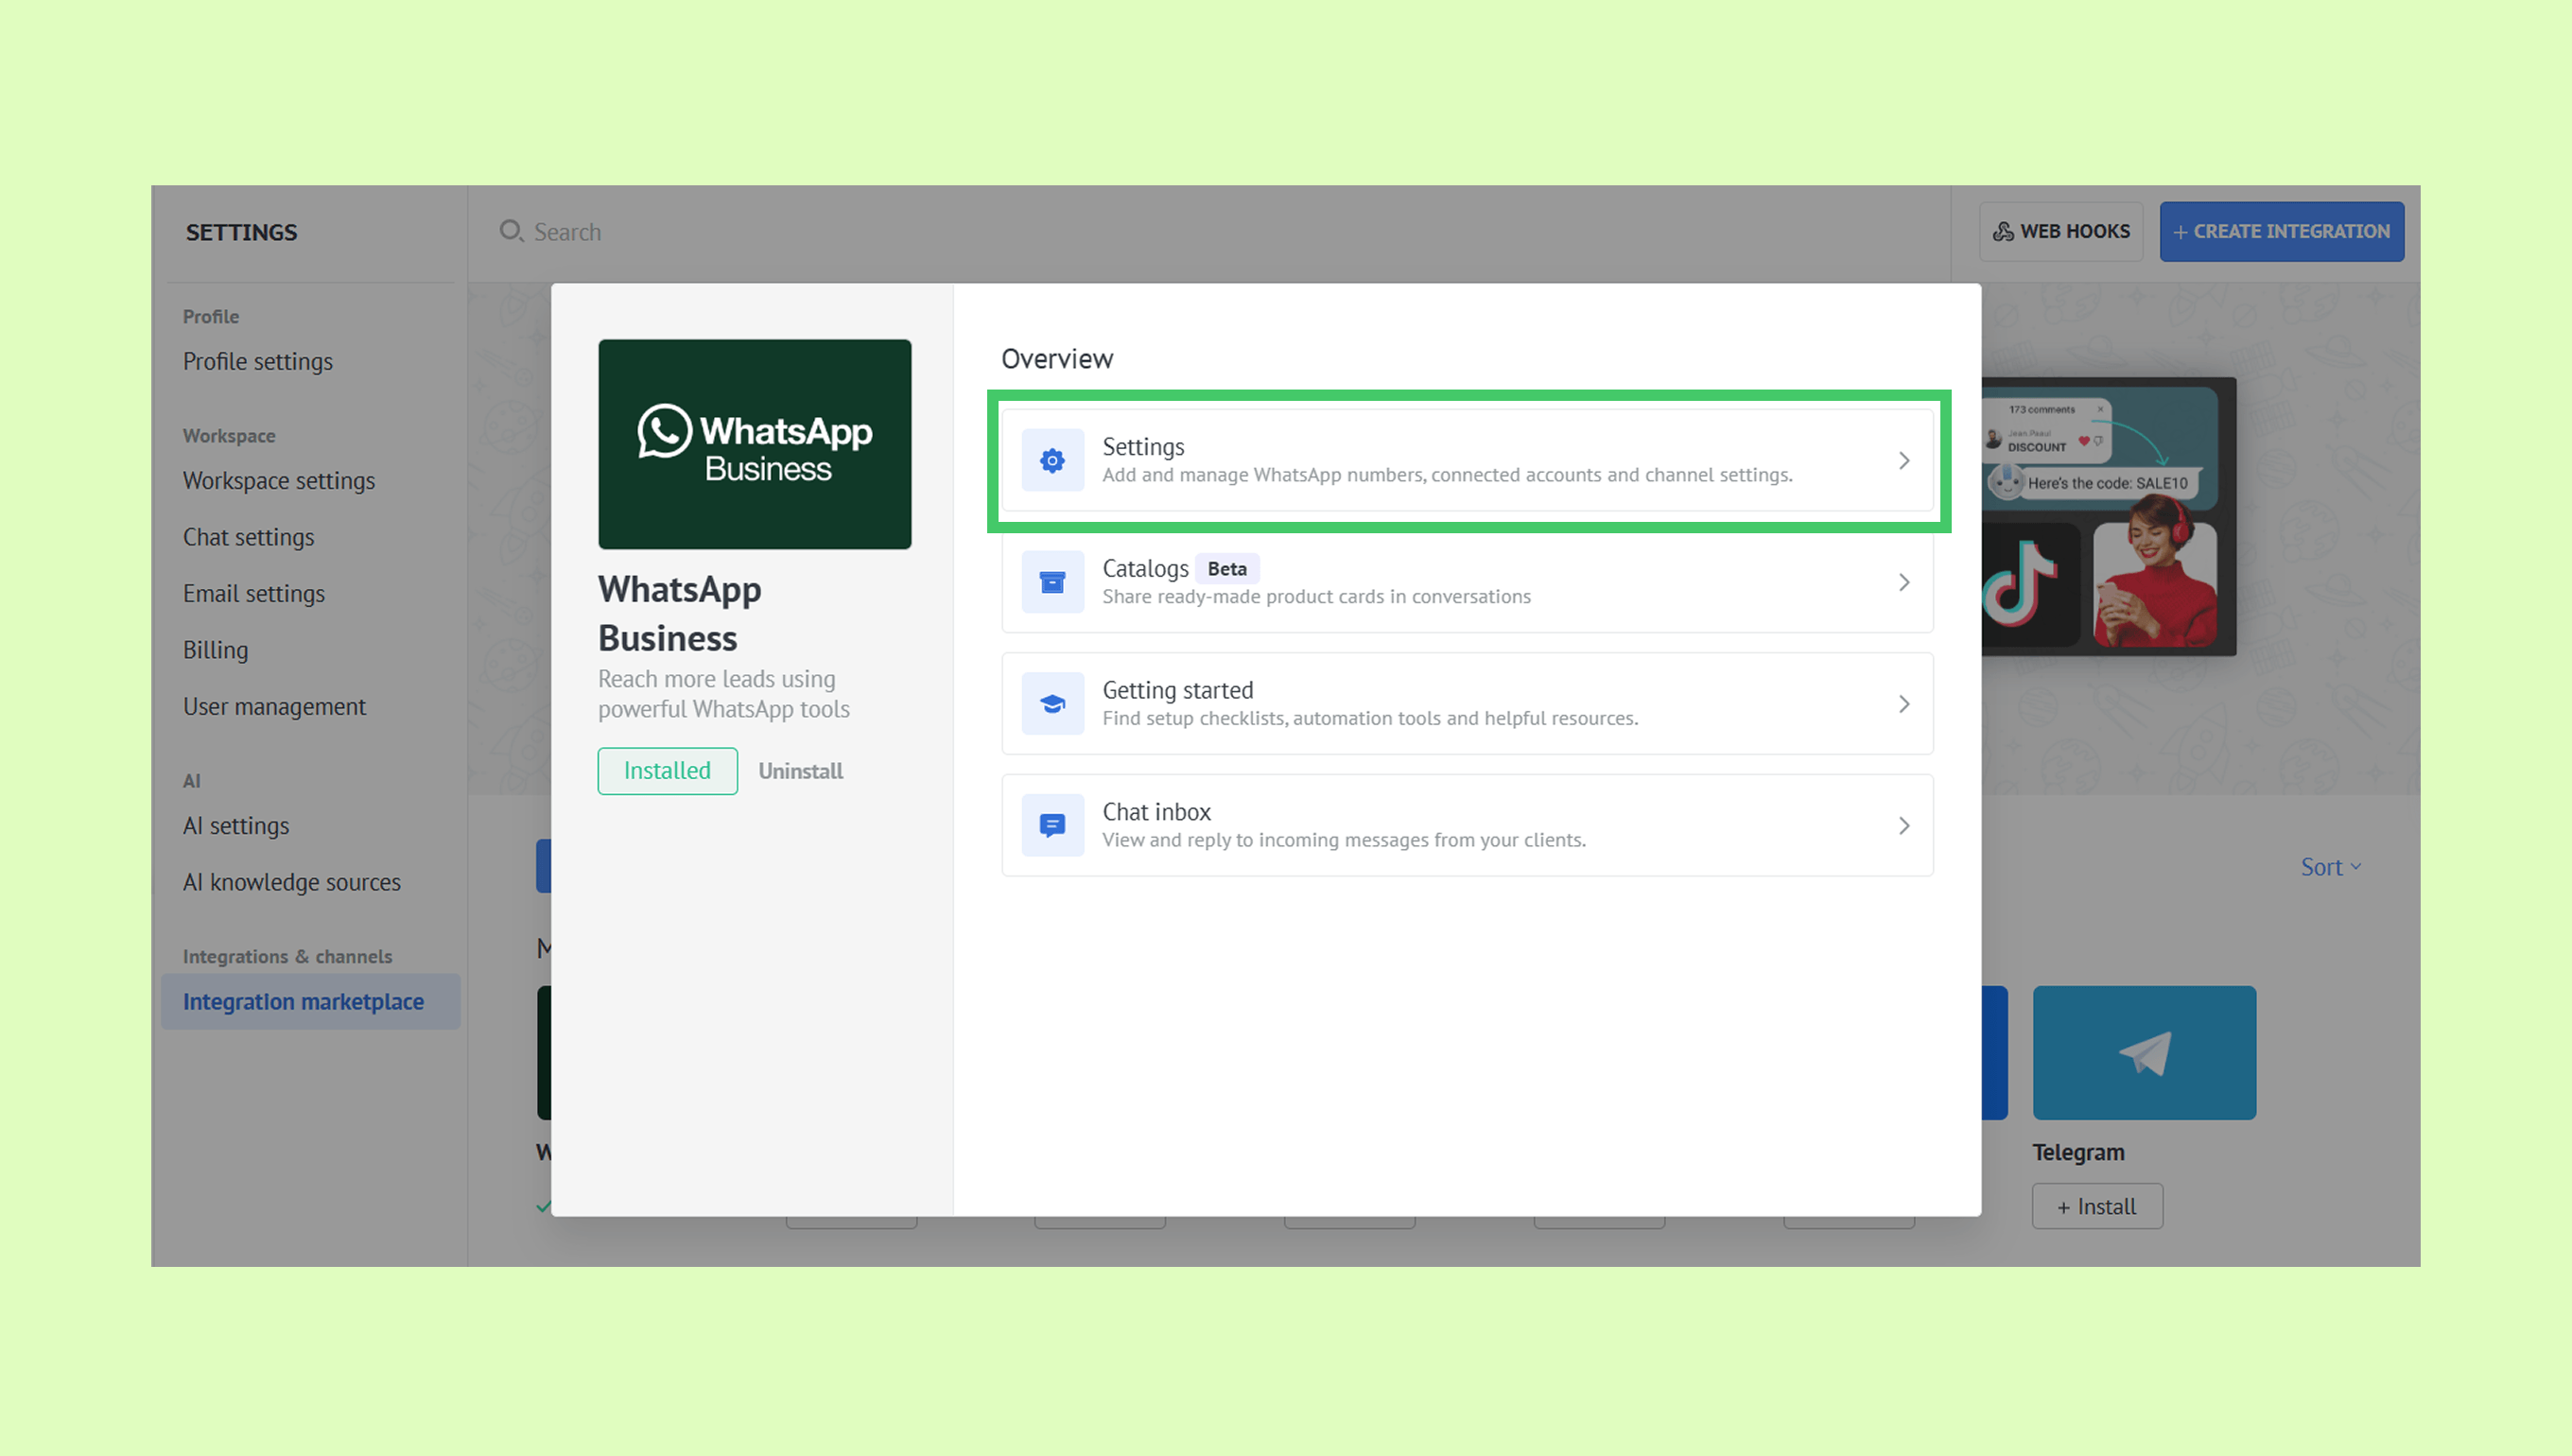Screen dimensions: 2572x1456
Task: Select Integration marketplace in sidebar
Action: point(311,1001)
